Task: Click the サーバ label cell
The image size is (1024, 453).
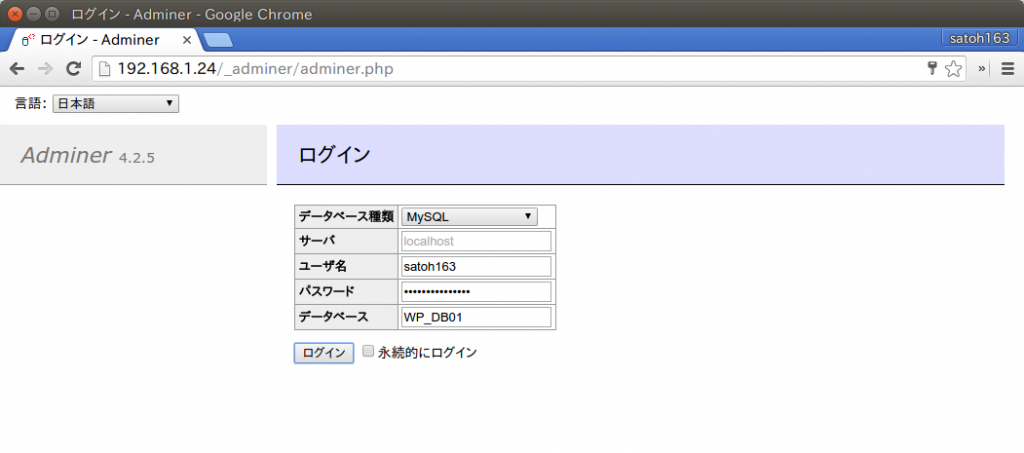Action: tap(346, 242)
